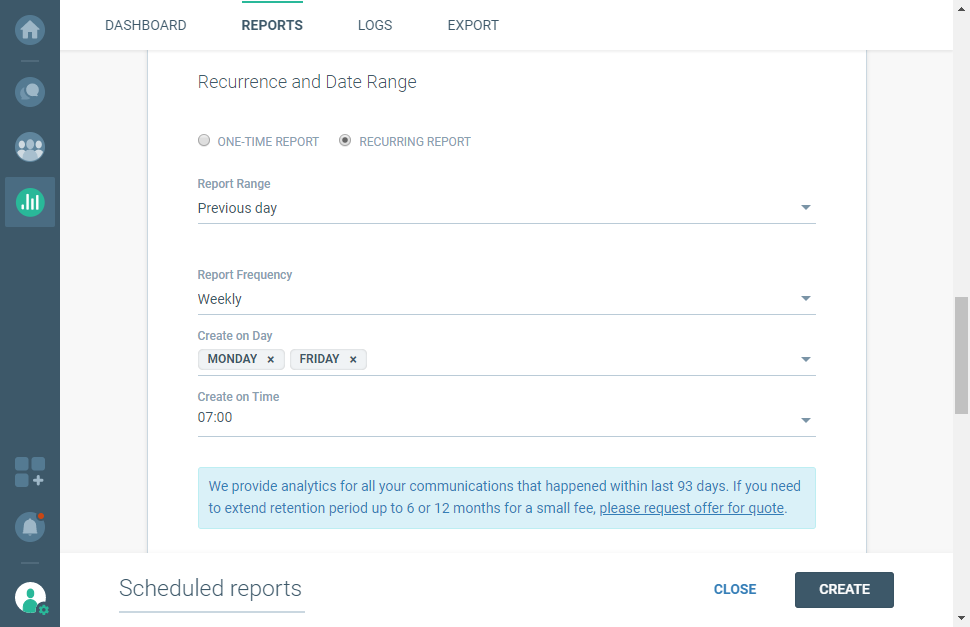Select the One-Time Report radio button
The width and height of the screenshot is (970, 627).
pos(204,141)
